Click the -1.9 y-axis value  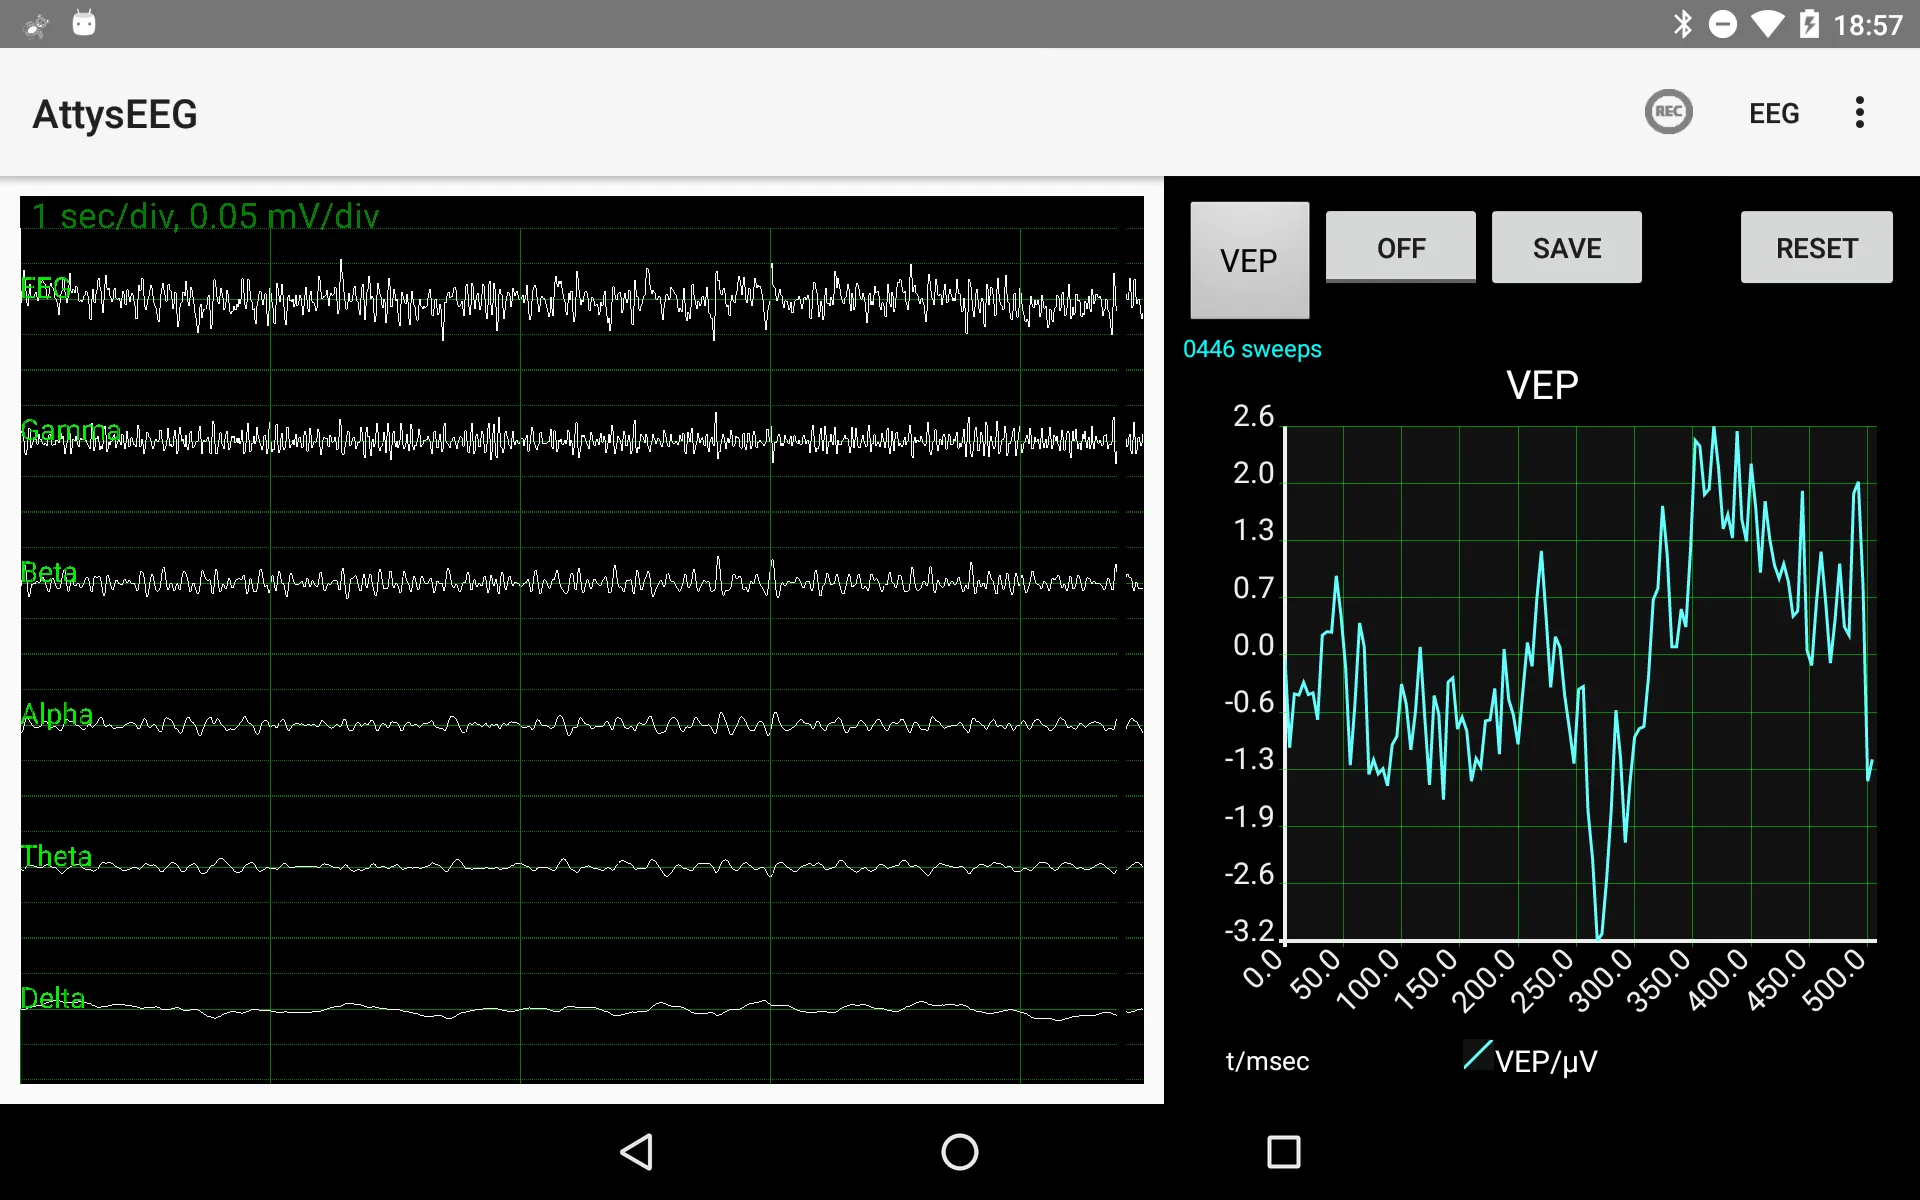click(1249, 817)
